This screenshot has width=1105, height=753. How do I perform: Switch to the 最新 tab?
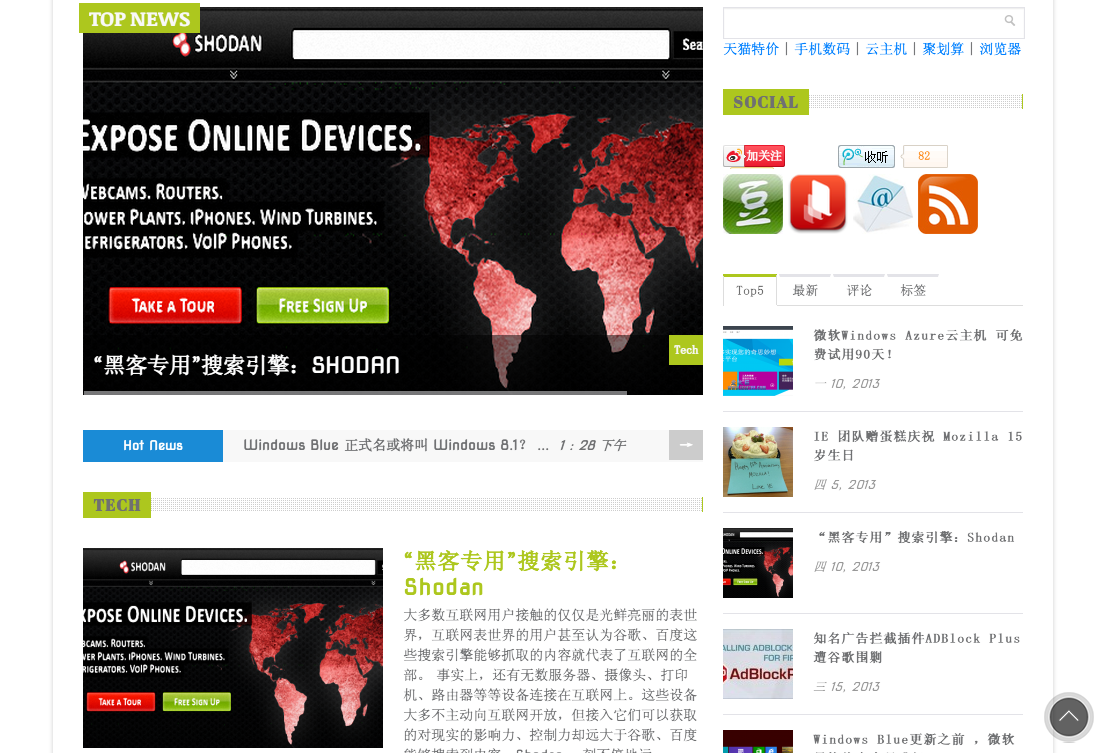805,290
